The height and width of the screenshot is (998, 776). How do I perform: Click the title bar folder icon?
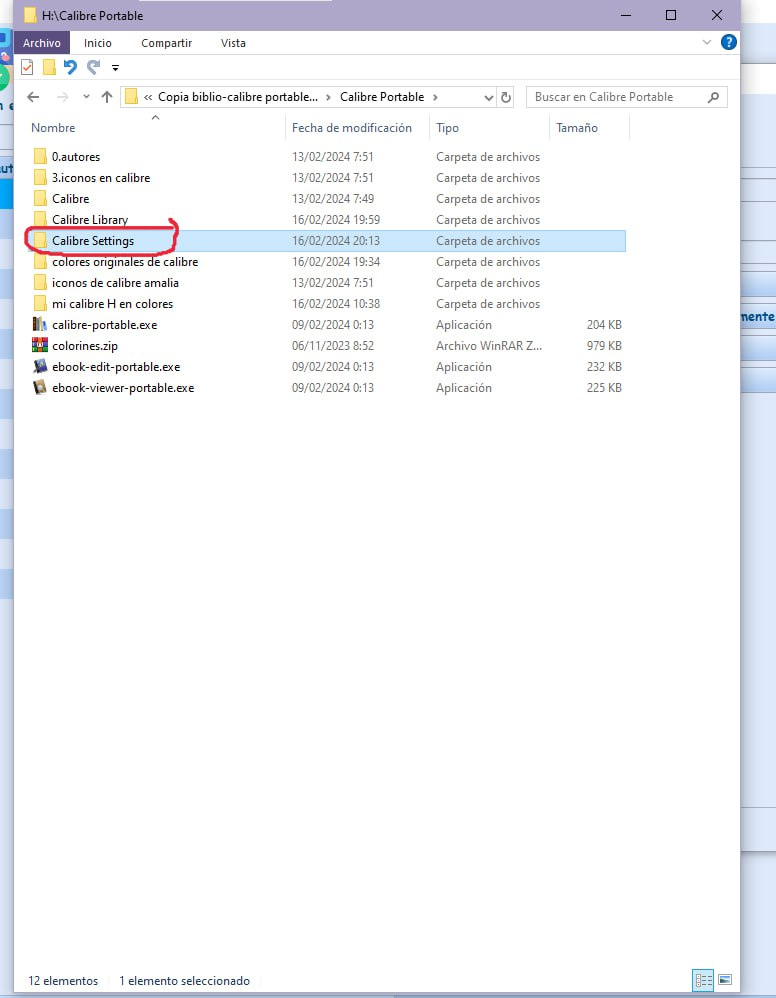point(29,15)
